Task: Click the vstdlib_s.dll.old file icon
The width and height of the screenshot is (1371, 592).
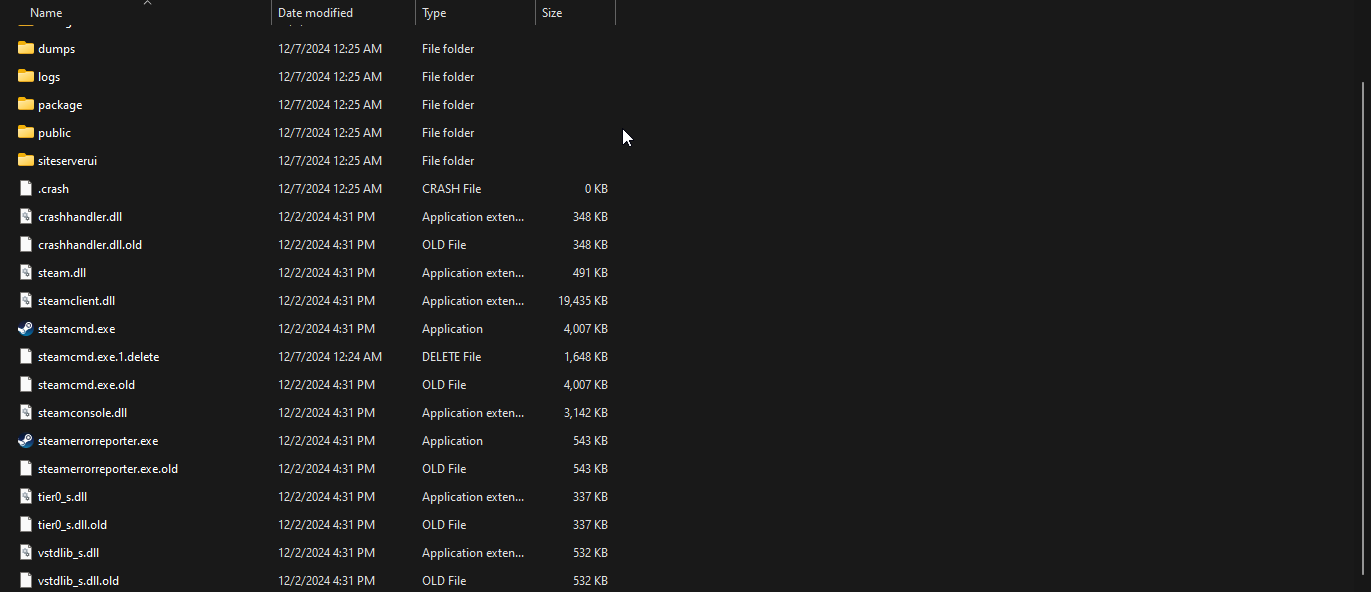Action: click(x=26, y=580)
